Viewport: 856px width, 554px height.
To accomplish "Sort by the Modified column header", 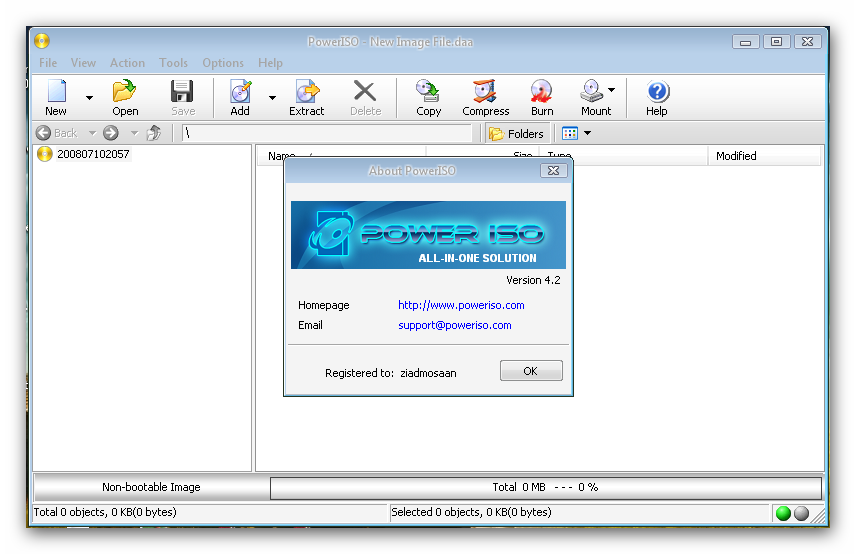I will pos(764,156).
